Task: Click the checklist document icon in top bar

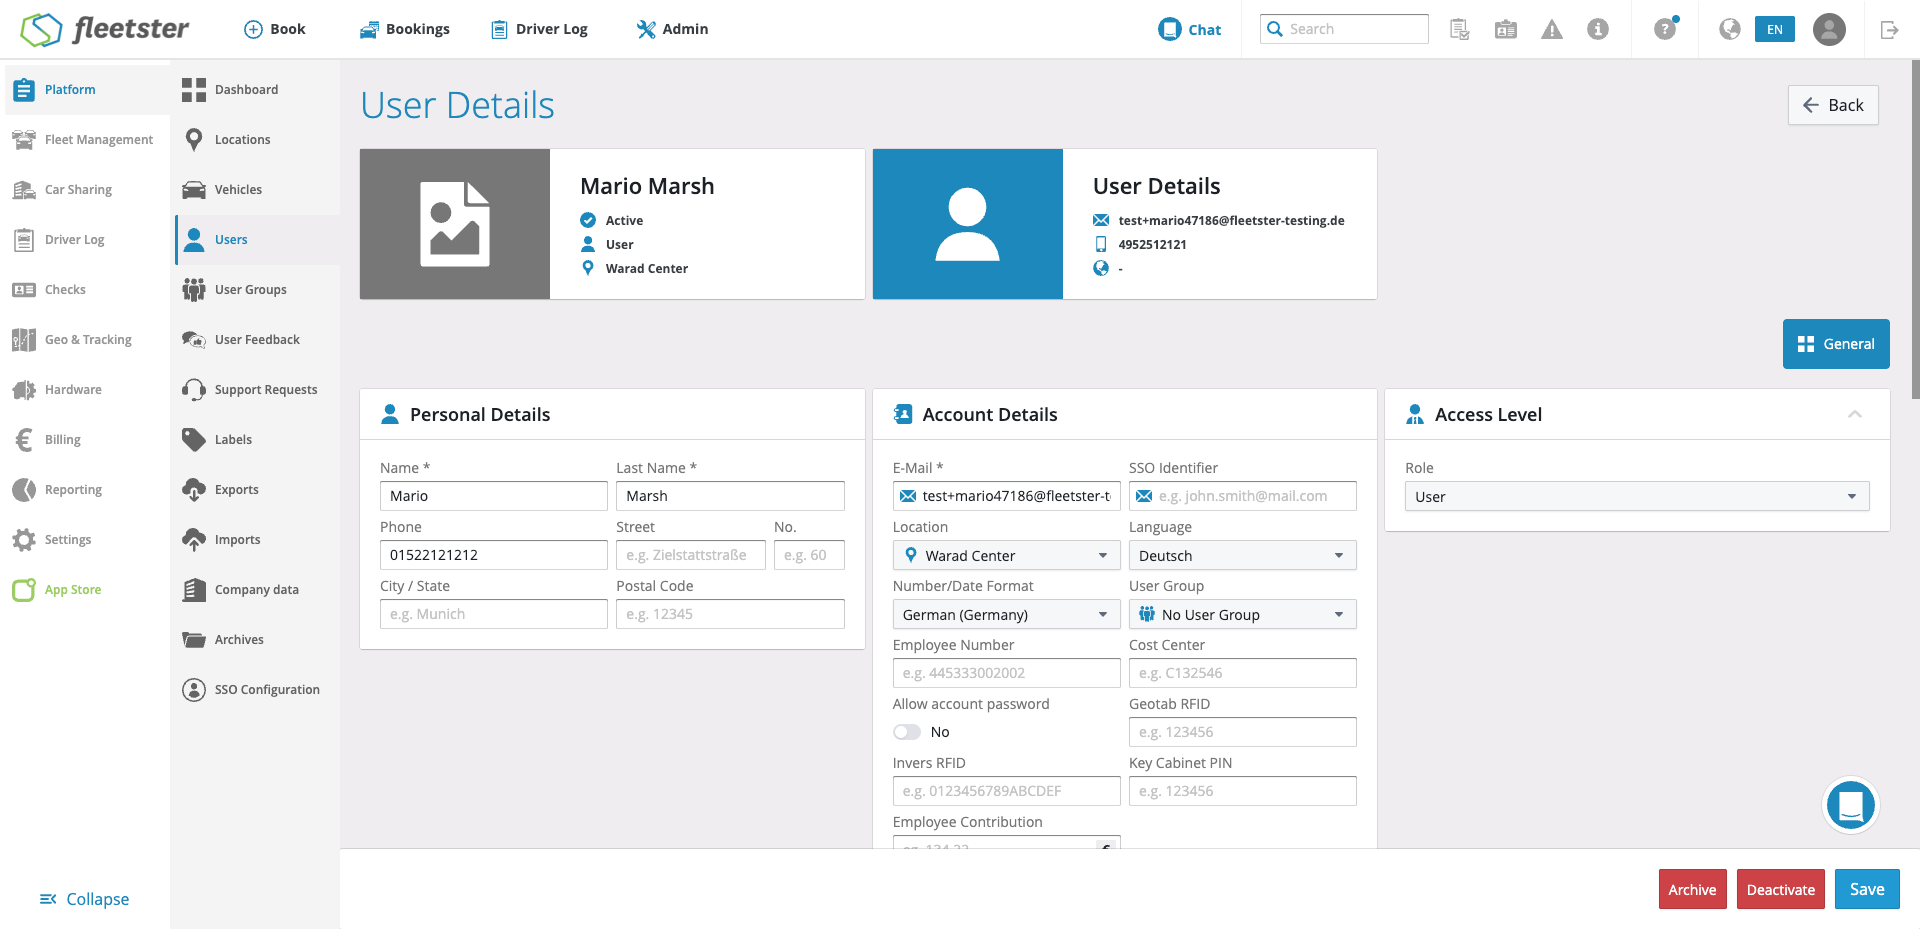Action: tap(1460, 29)
